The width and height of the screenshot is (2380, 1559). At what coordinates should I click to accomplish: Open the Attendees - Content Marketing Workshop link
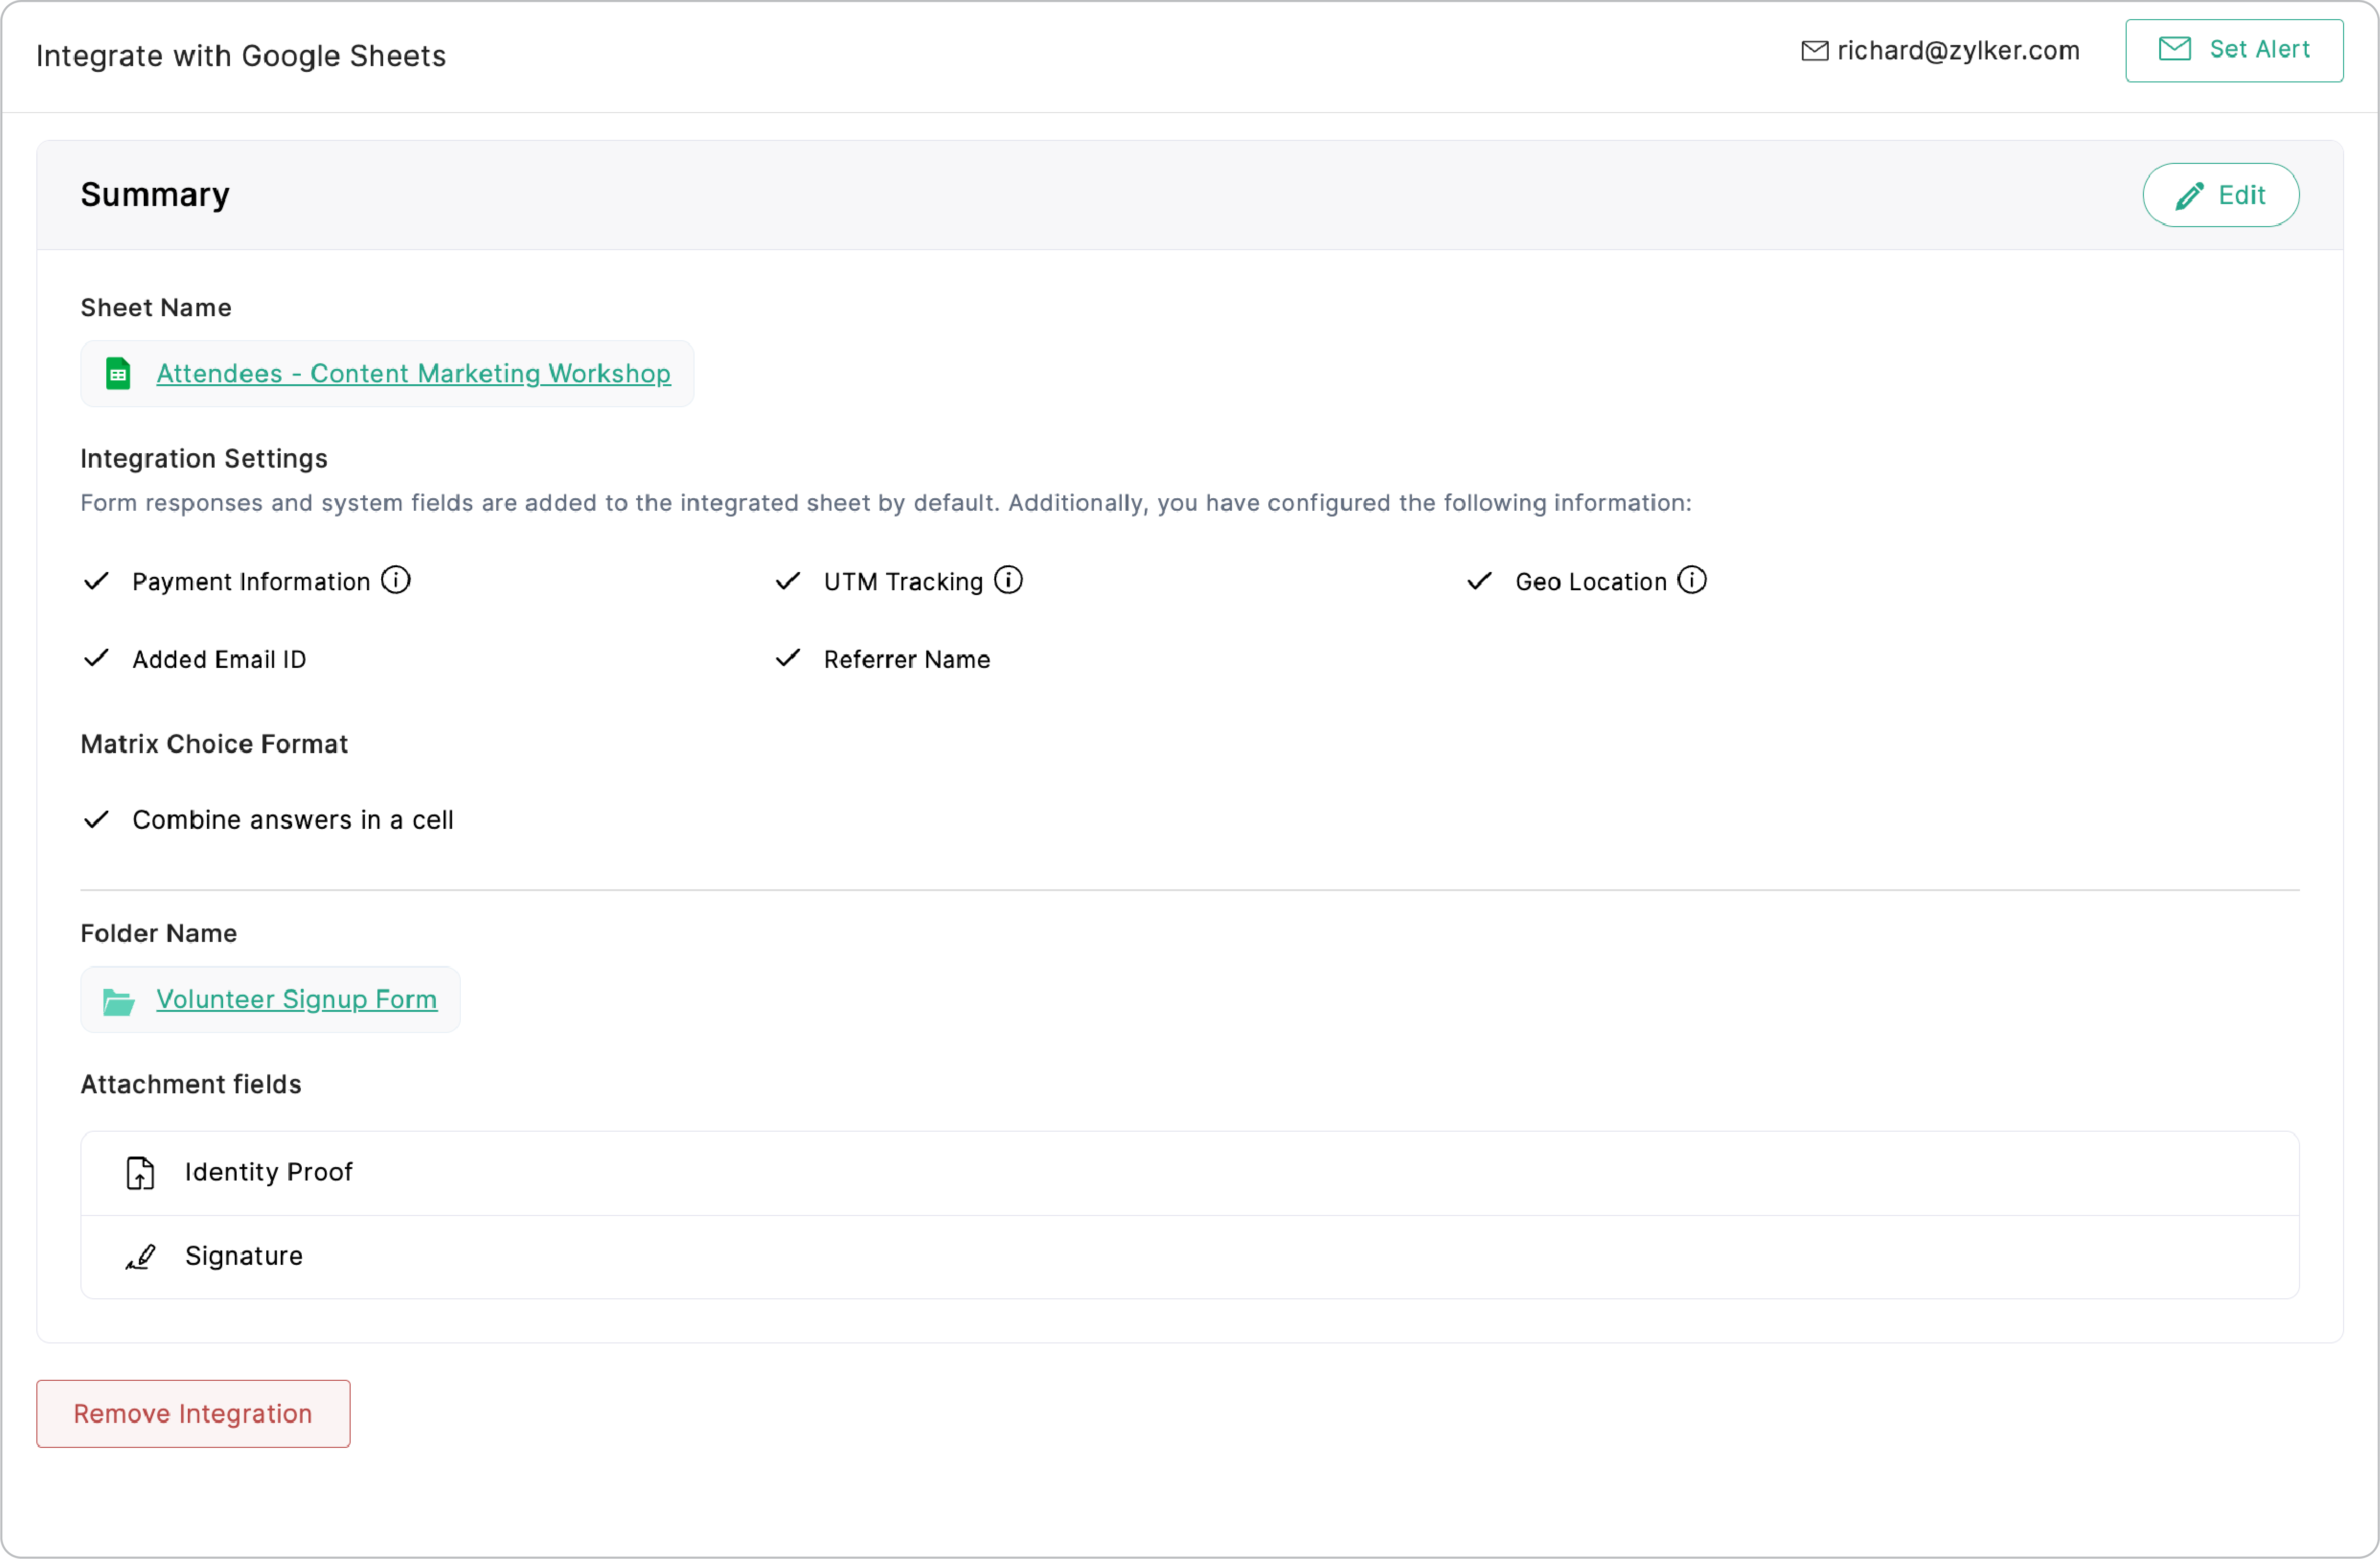pos(413,374)
